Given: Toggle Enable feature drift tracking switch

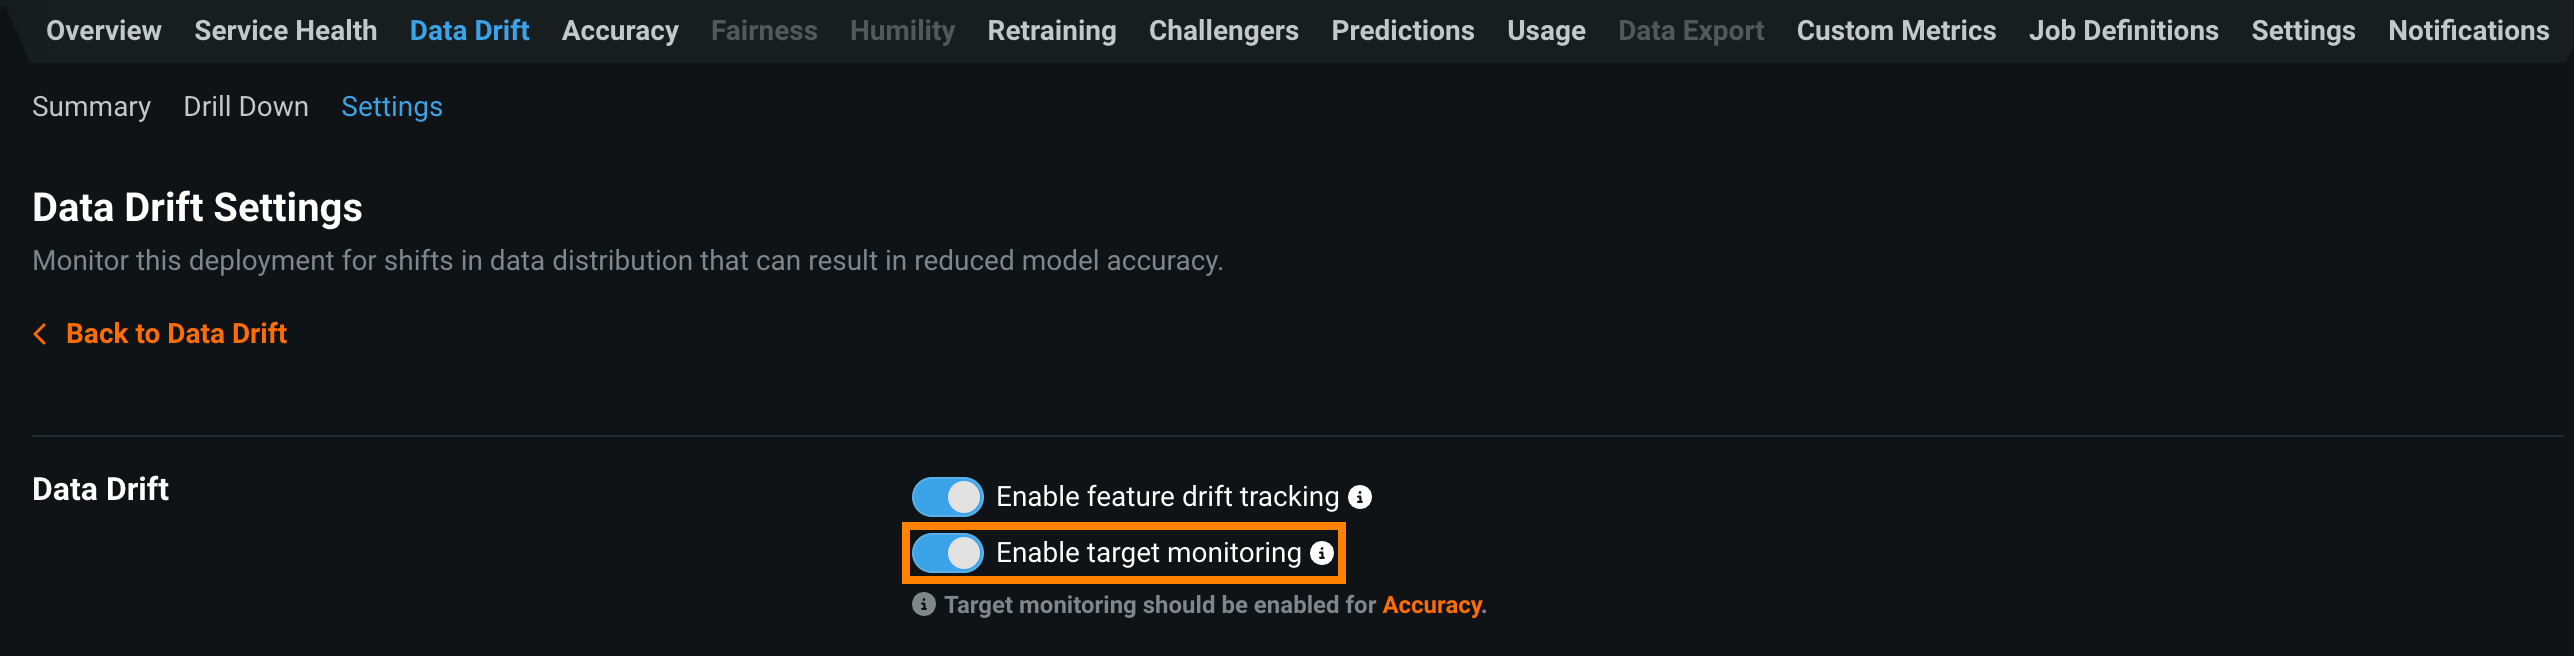Looking at the screenshot, I should (x=947, y=497).
